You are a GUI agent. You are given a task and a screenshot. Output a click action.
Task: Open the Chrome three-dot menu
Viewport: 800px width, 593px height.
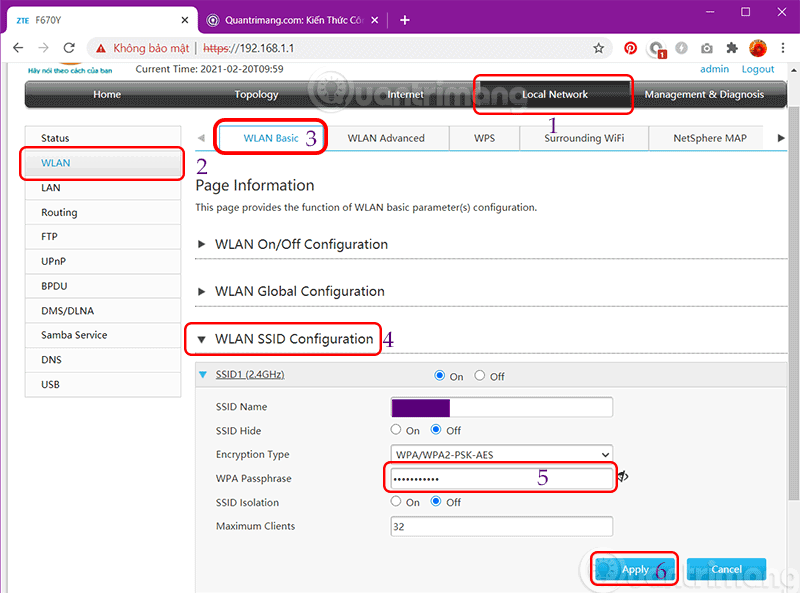click(783, 47)
